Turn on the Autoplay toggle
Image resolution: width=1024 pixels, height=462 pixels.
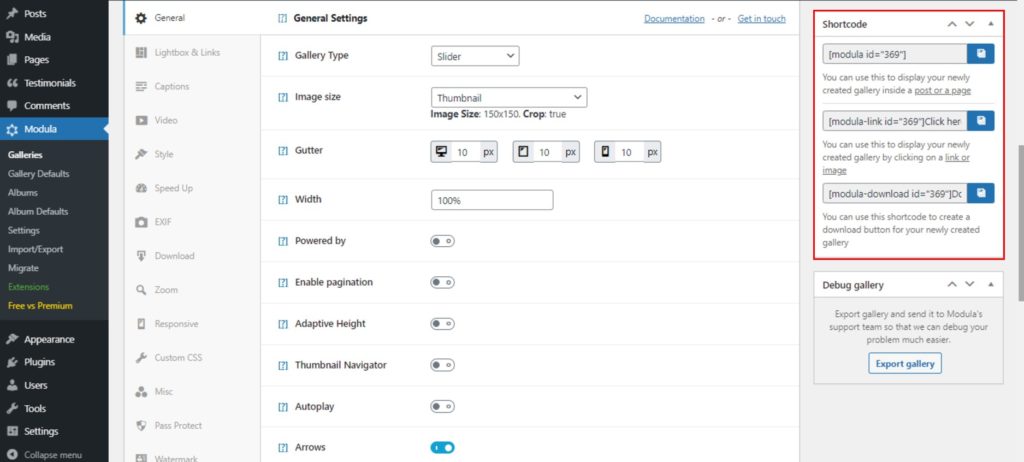pyautogui.click(x=442, y=407)
